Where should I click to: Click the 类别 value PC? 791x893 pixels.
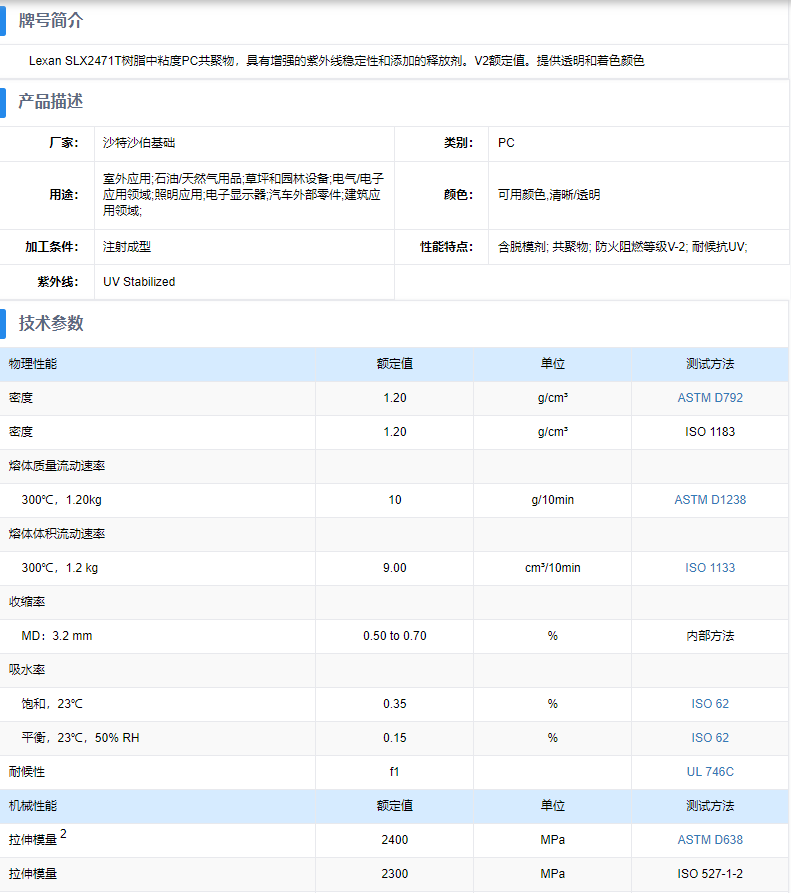click(506, 142)
